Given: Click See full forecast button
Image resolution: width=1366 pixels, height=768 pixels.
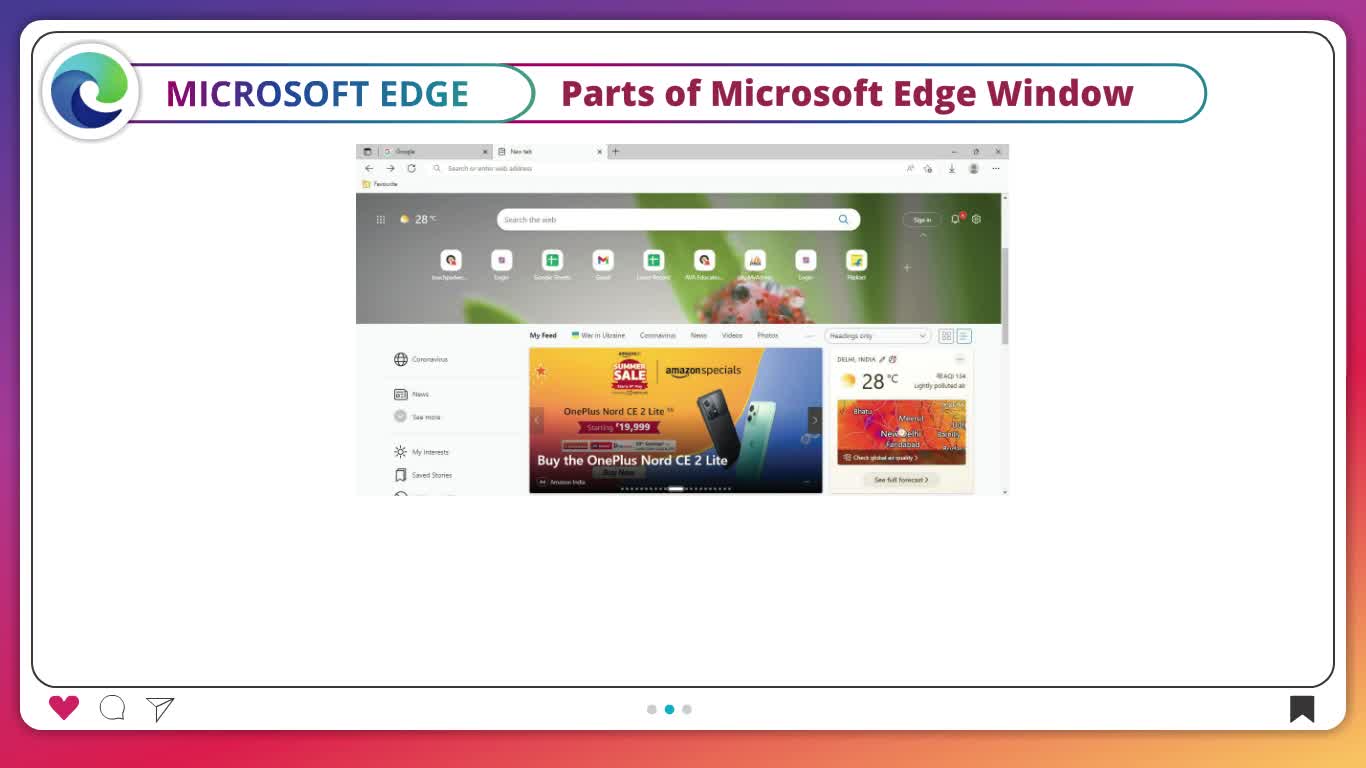Looking at the screenshot, I should point(901,480).
